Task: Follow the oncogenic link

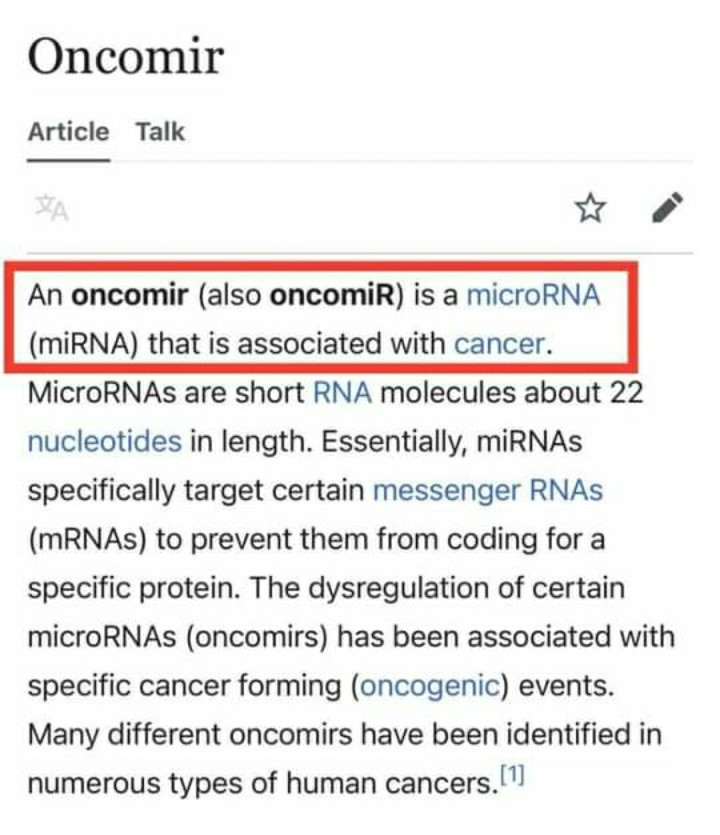Action: pyautogui.click(x=429, y=686)
